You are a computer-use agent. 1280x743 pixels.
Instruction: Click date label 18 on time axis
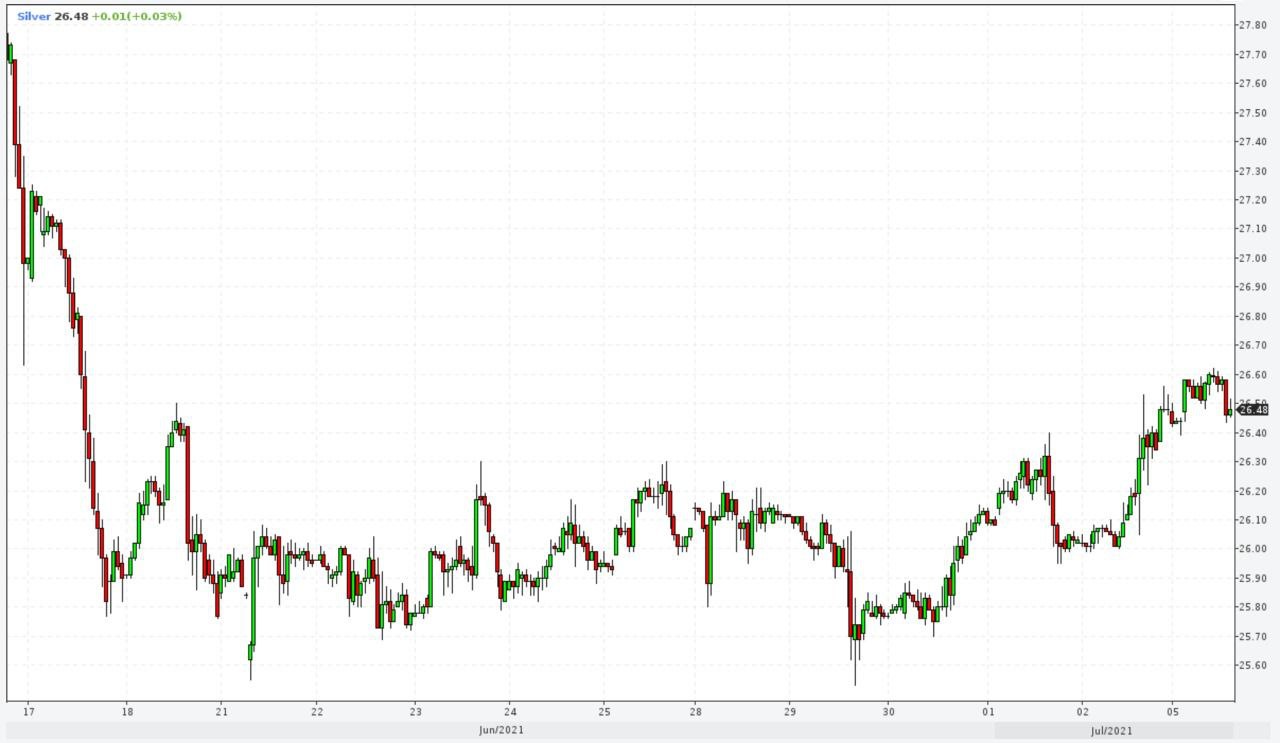(x=127, y=712)
